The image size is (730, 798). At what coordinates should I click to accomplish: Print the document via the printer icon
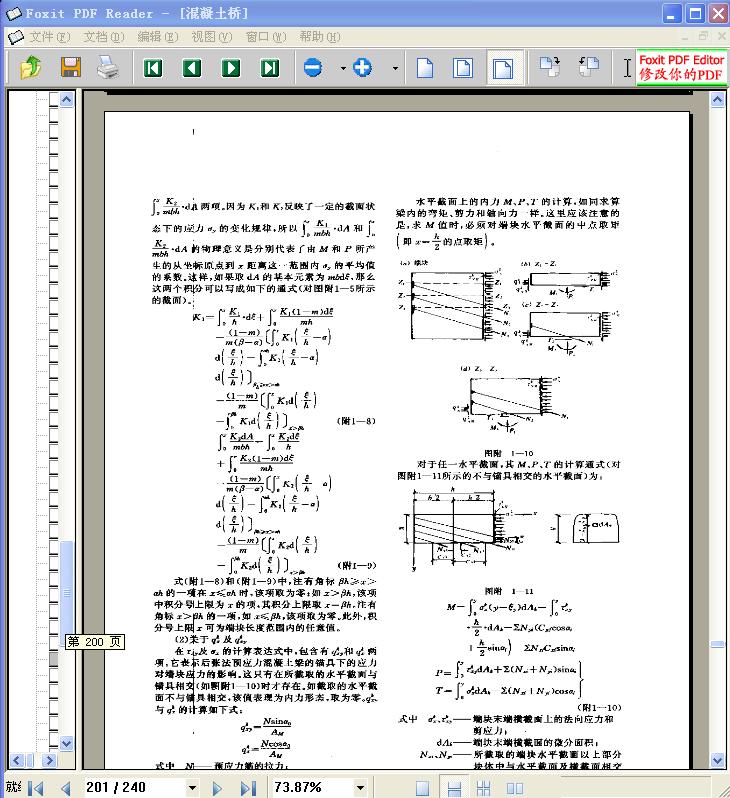pos(108,67)
